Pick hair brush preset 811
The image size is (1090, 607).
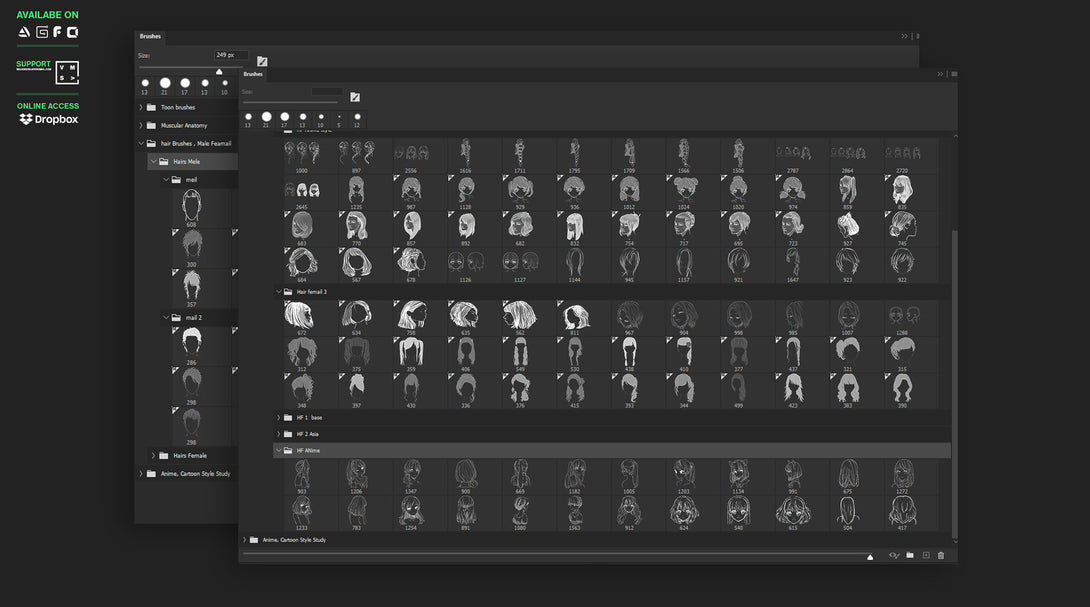(575, 318)
